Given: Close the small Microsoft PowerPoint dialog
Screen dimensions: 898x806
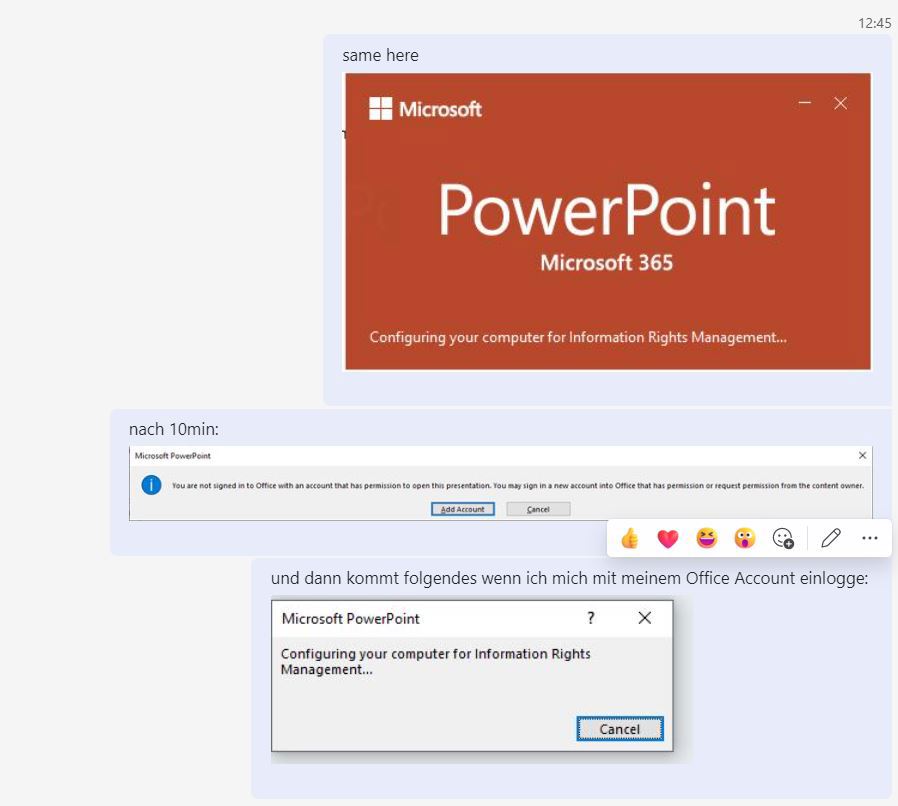Looking at the screenshot, I should [645, 618].
